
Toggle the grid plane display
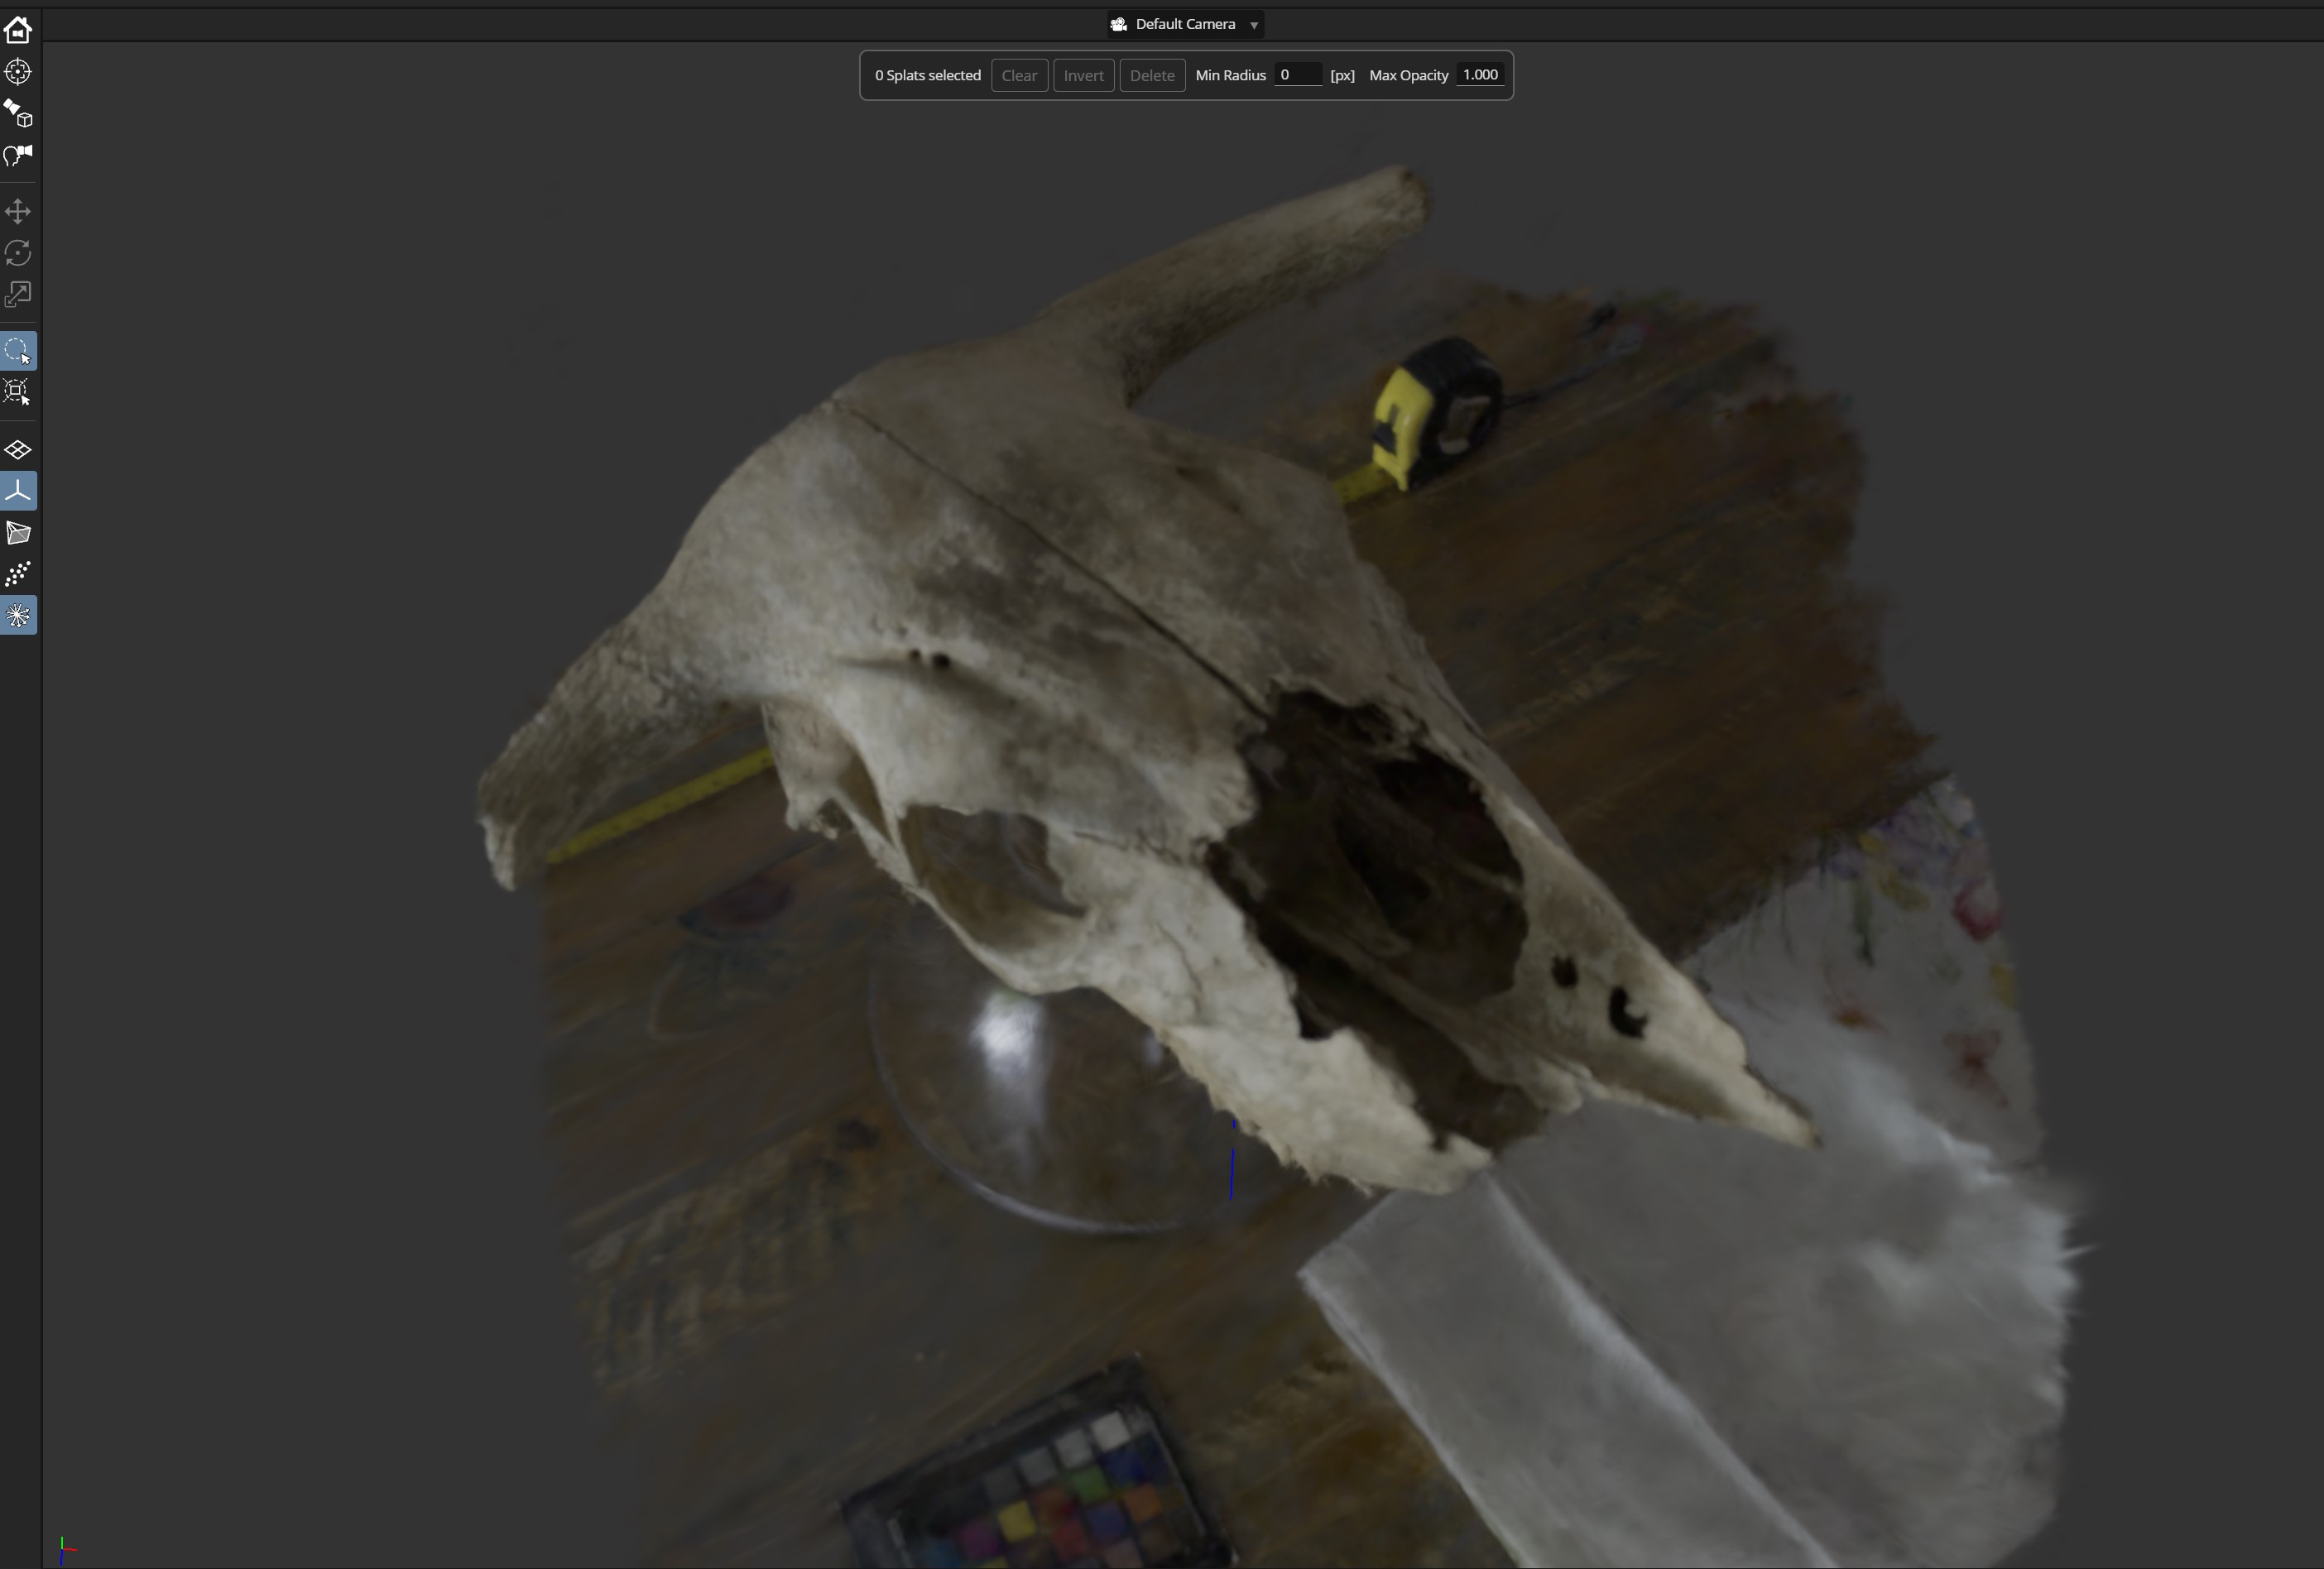[x=18, y=450]
